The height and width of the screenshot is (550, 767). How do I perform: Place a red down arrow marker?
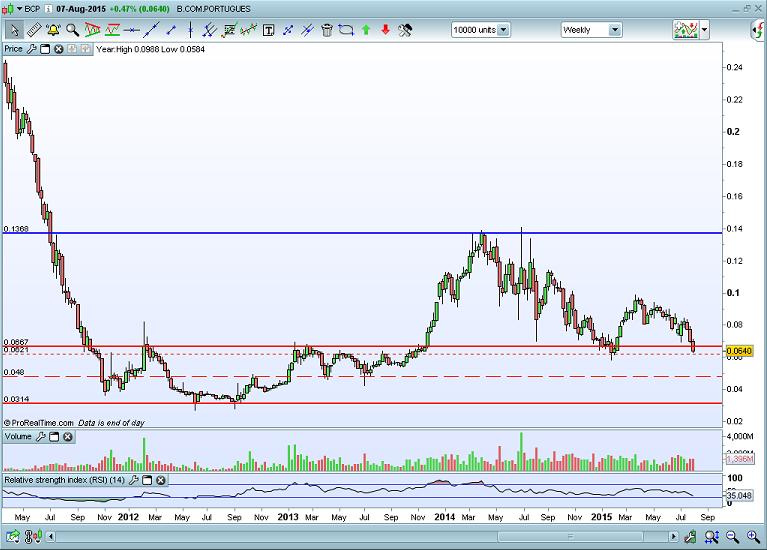(385, 30)
